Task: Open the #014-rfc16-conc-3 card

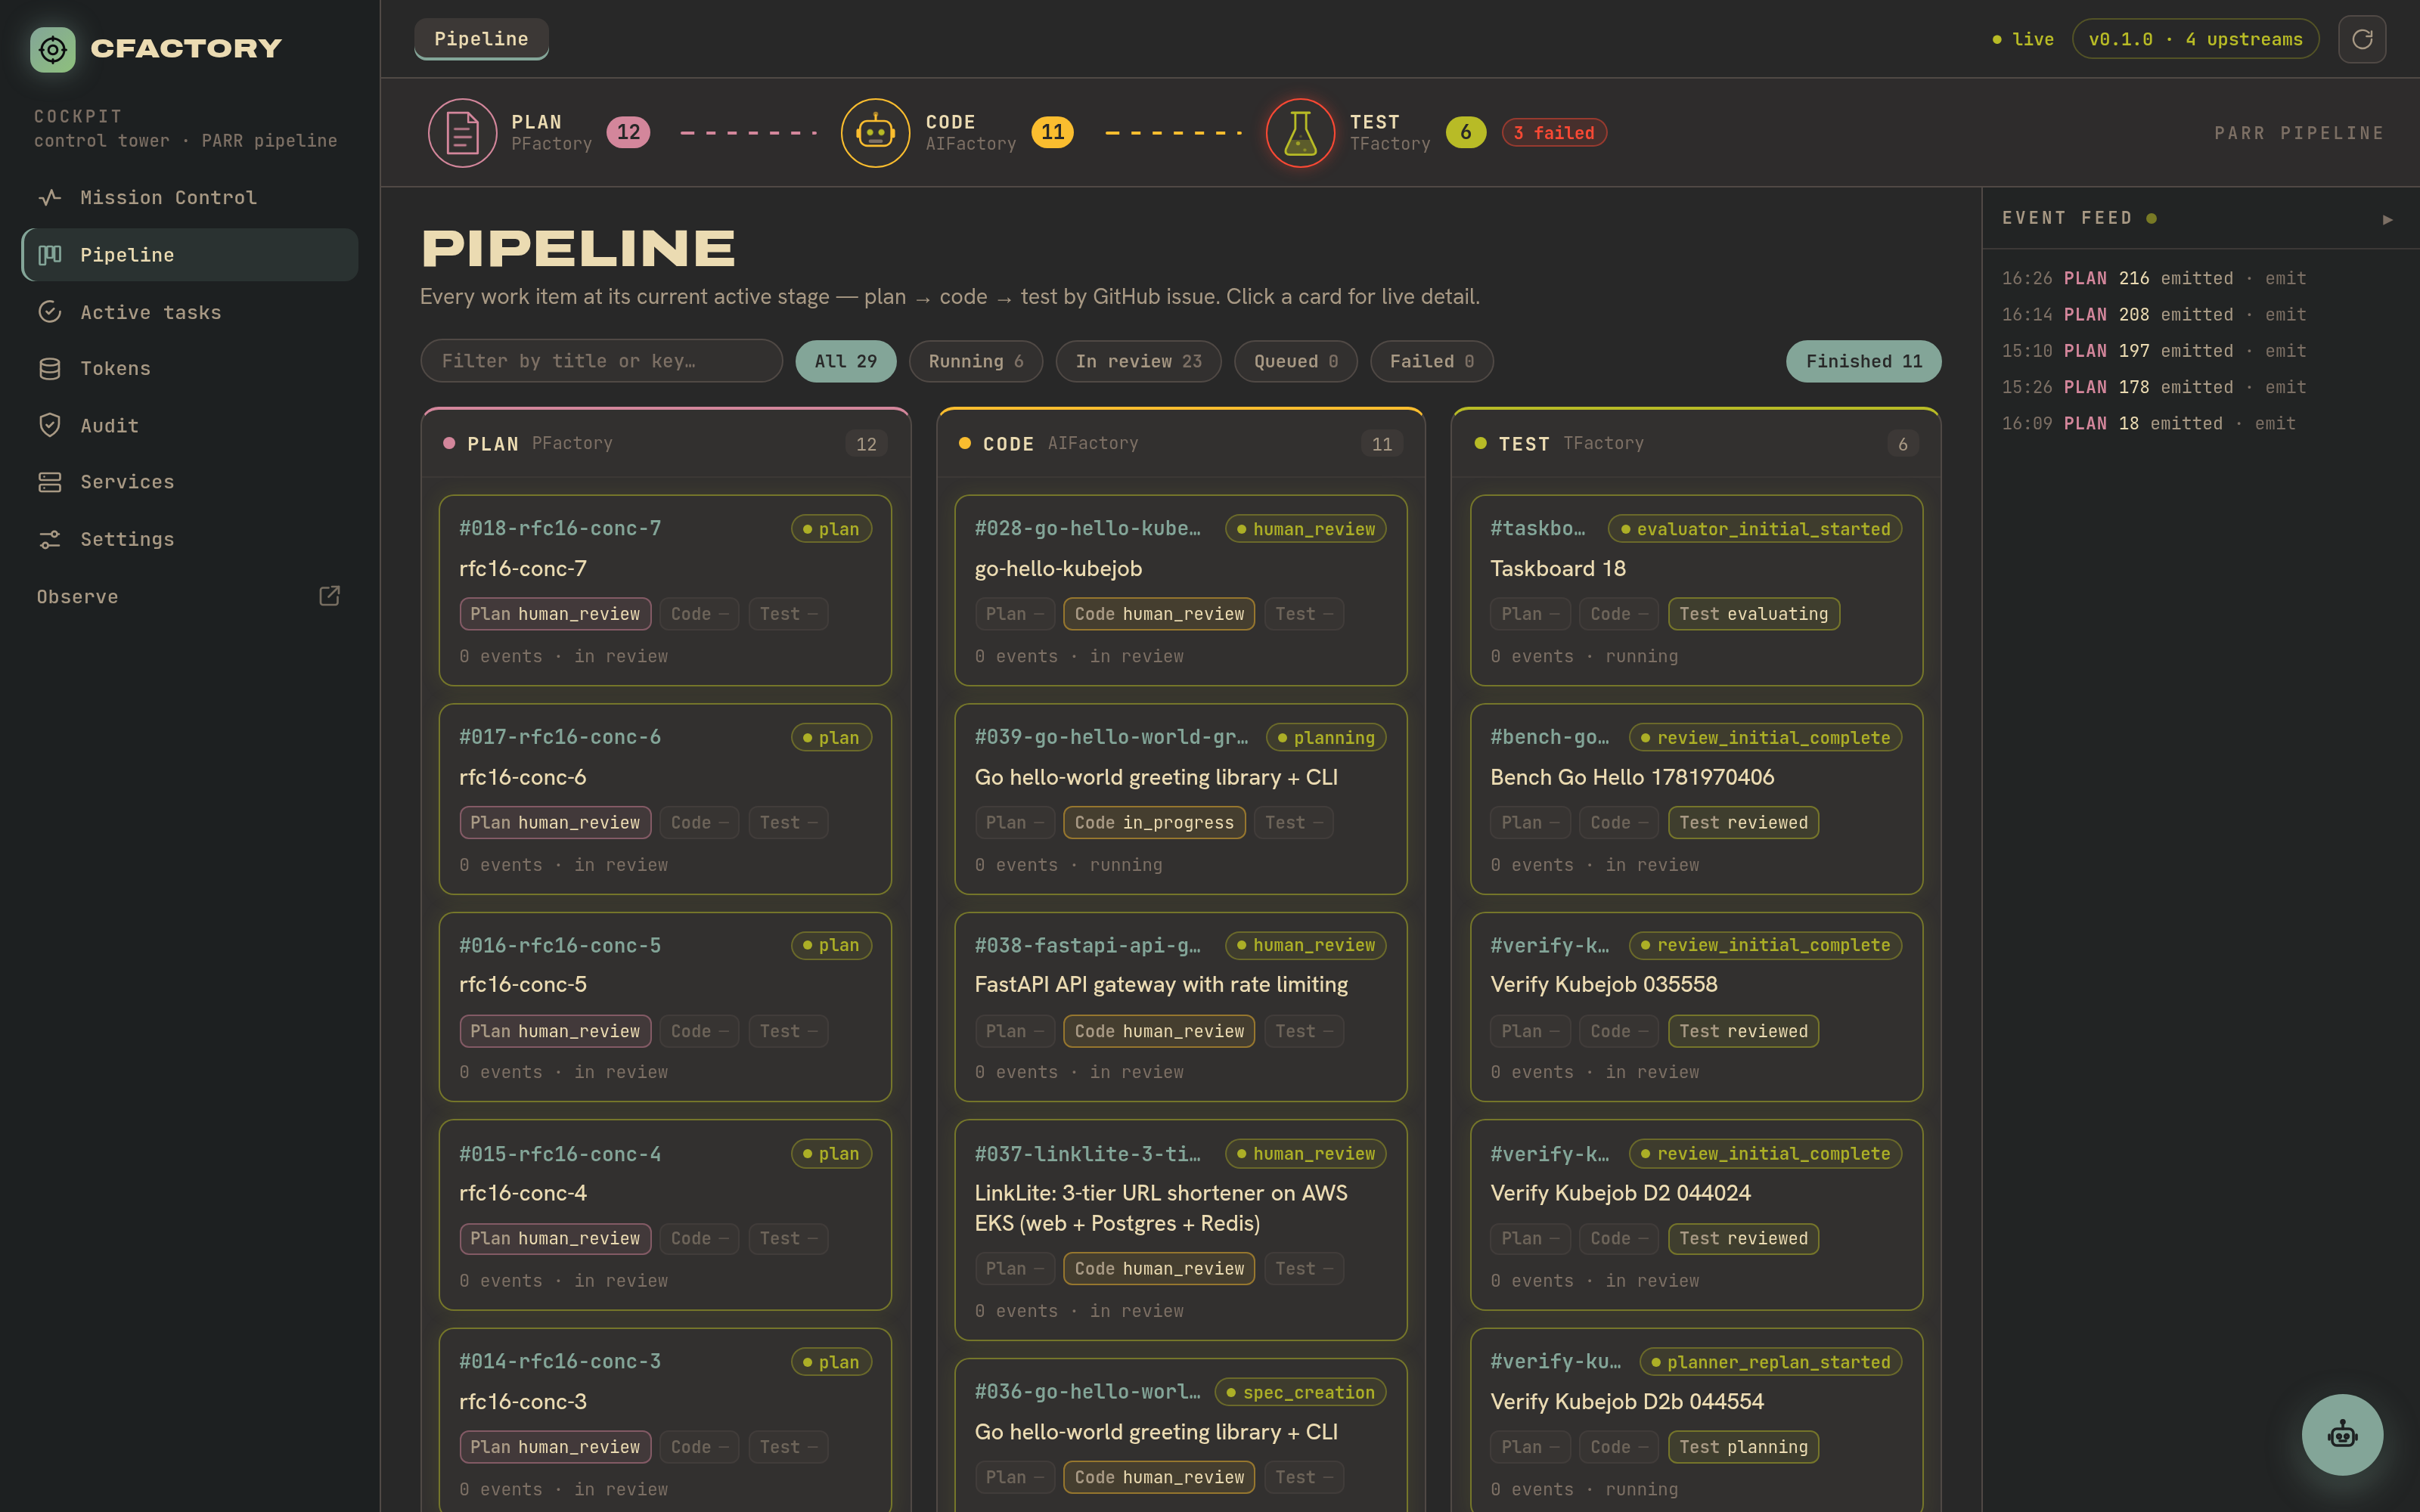Action: pyautogui.click(x=665, y=1420)
